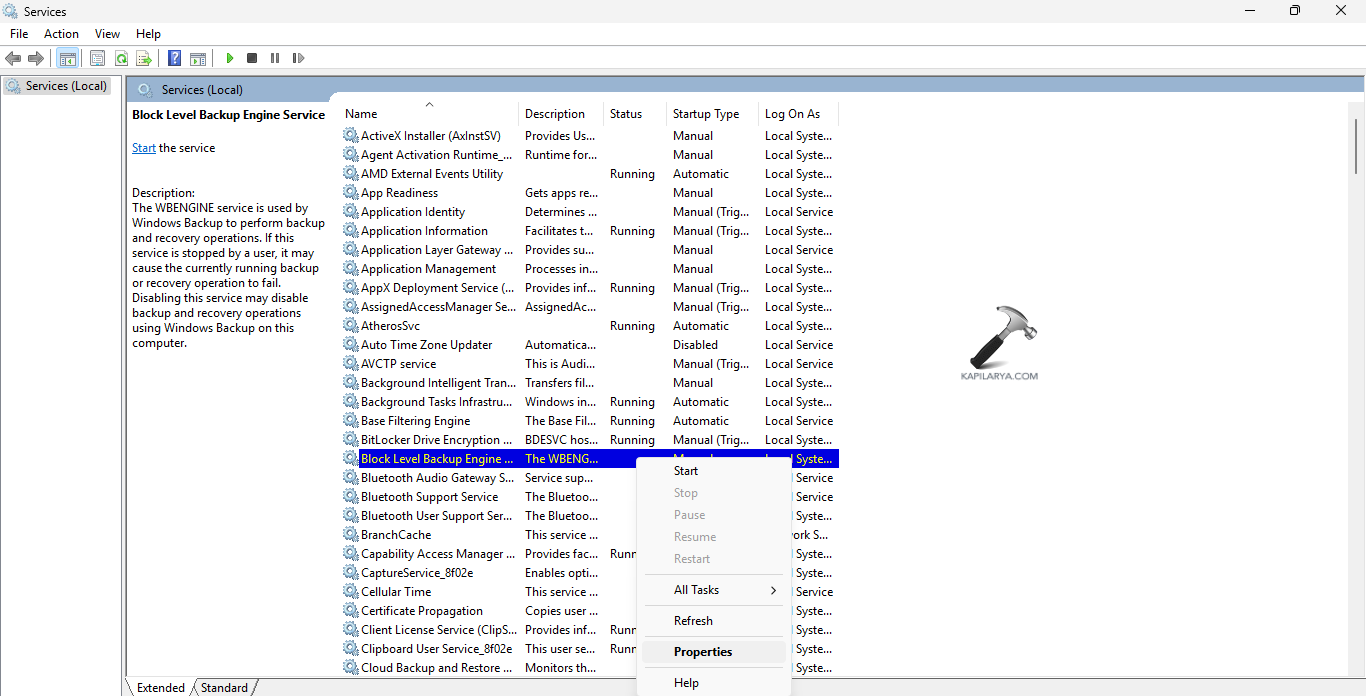
Task: Click the Properties toolbar icon
Action: pyautogui.click(x=97, y=58)
